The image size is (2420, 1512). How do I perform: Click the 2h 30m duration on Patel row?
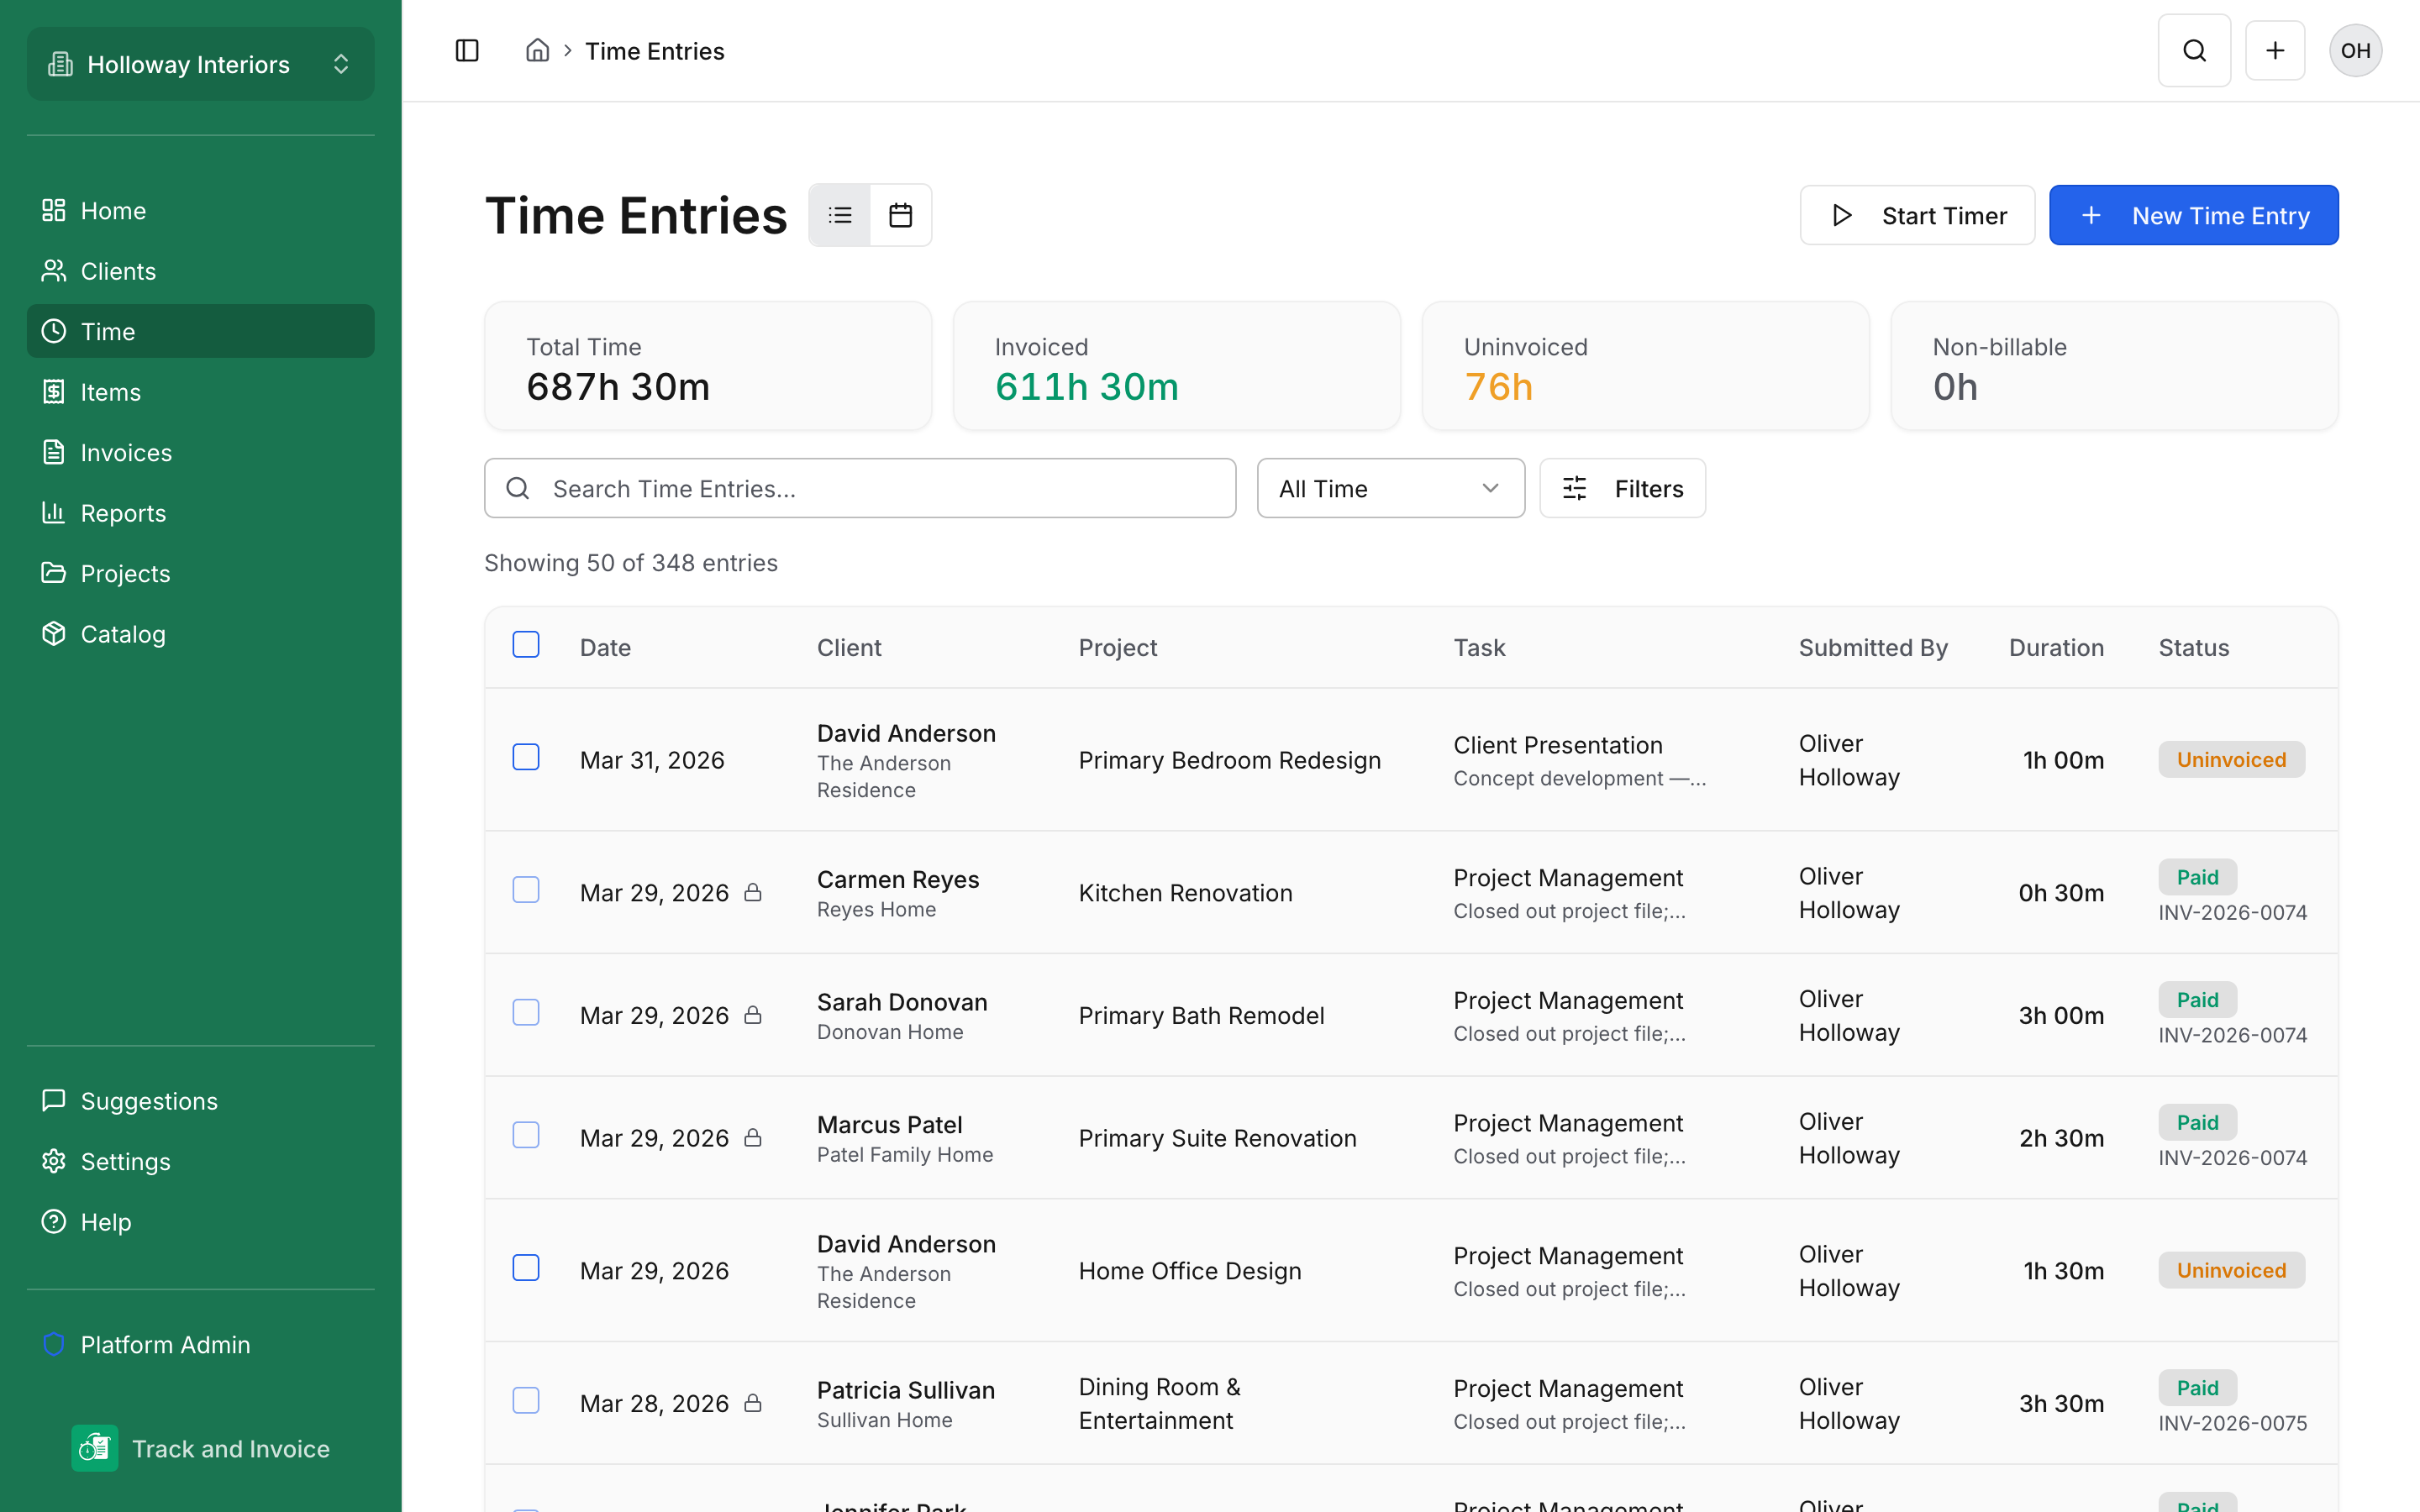2061,1138
